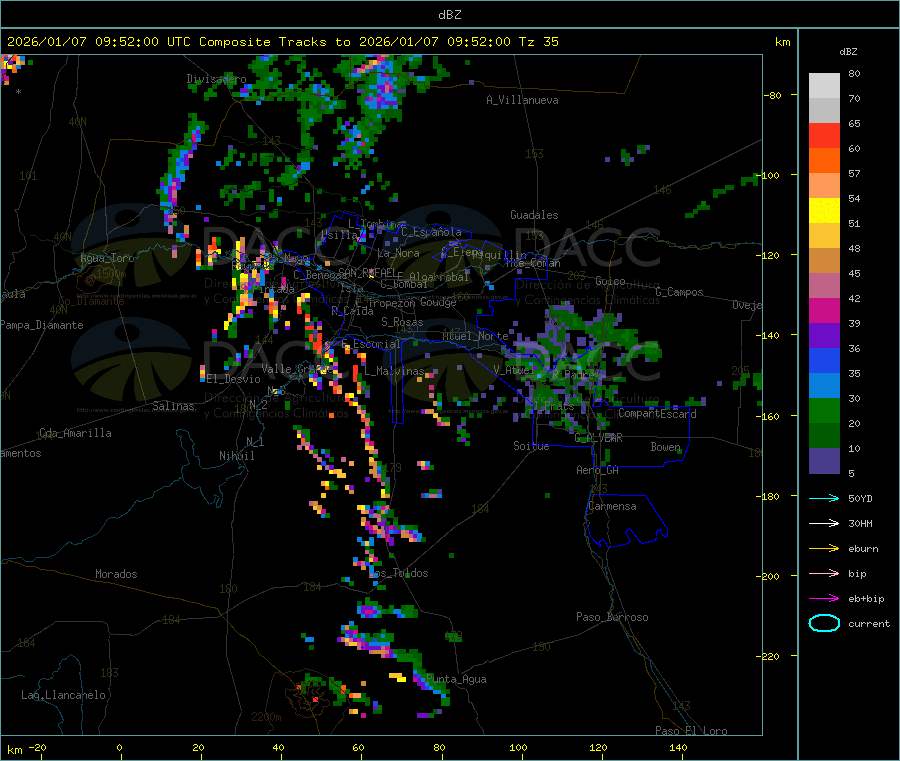Select the light blue 30-35 dBZ swatch

tap(824, 386)
